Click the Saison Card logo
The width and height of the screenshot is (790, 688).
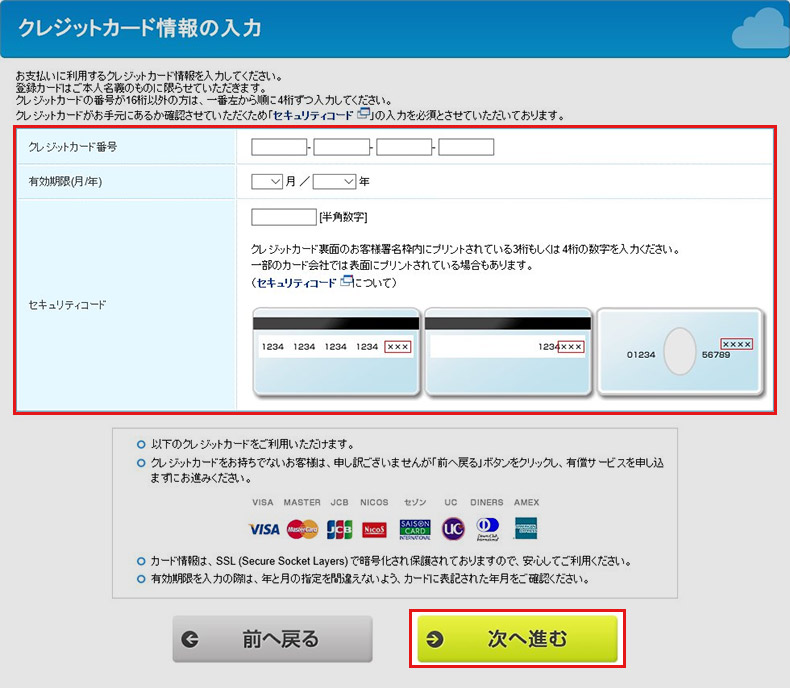click(x=415, y=528)
